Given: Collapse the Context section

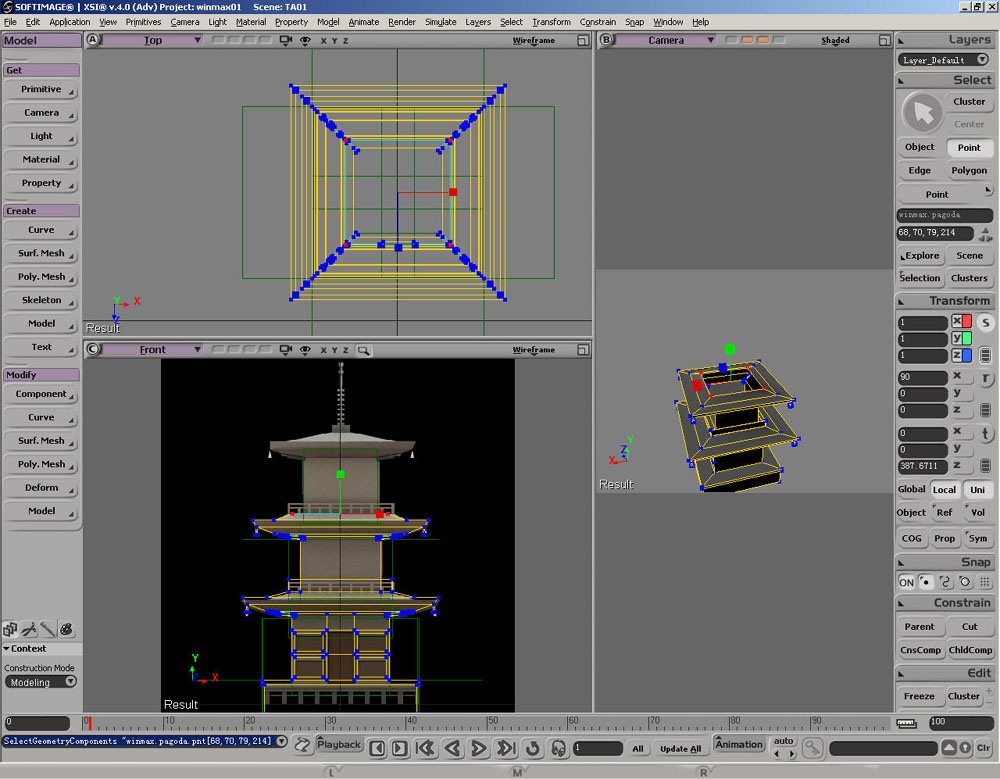Looking at the screenshot, I should point(6,648).
